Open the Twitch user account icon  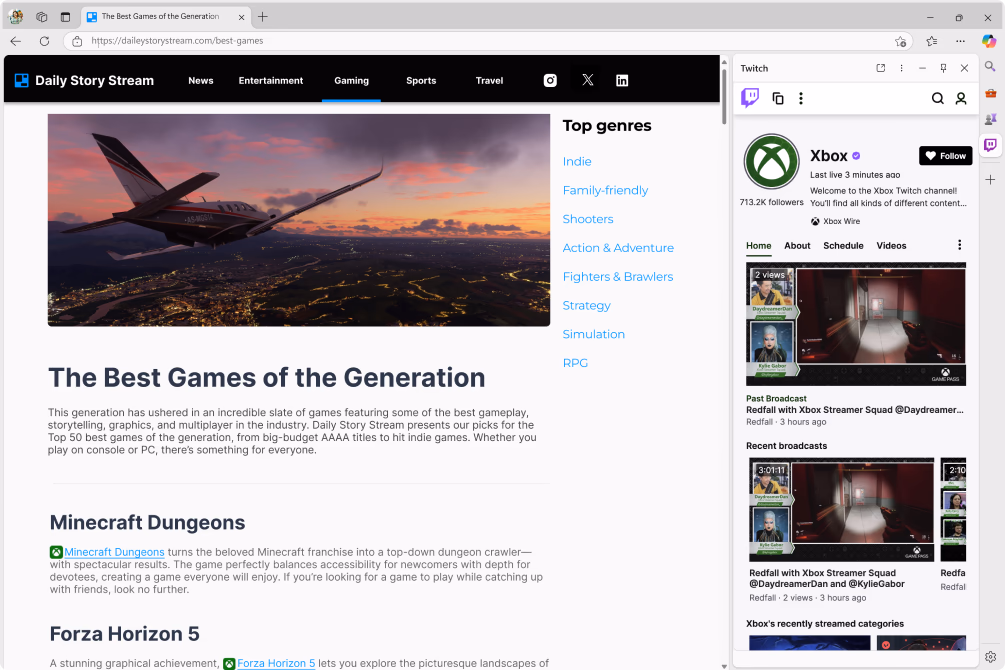pyautogui.click(x=961, y=98)
